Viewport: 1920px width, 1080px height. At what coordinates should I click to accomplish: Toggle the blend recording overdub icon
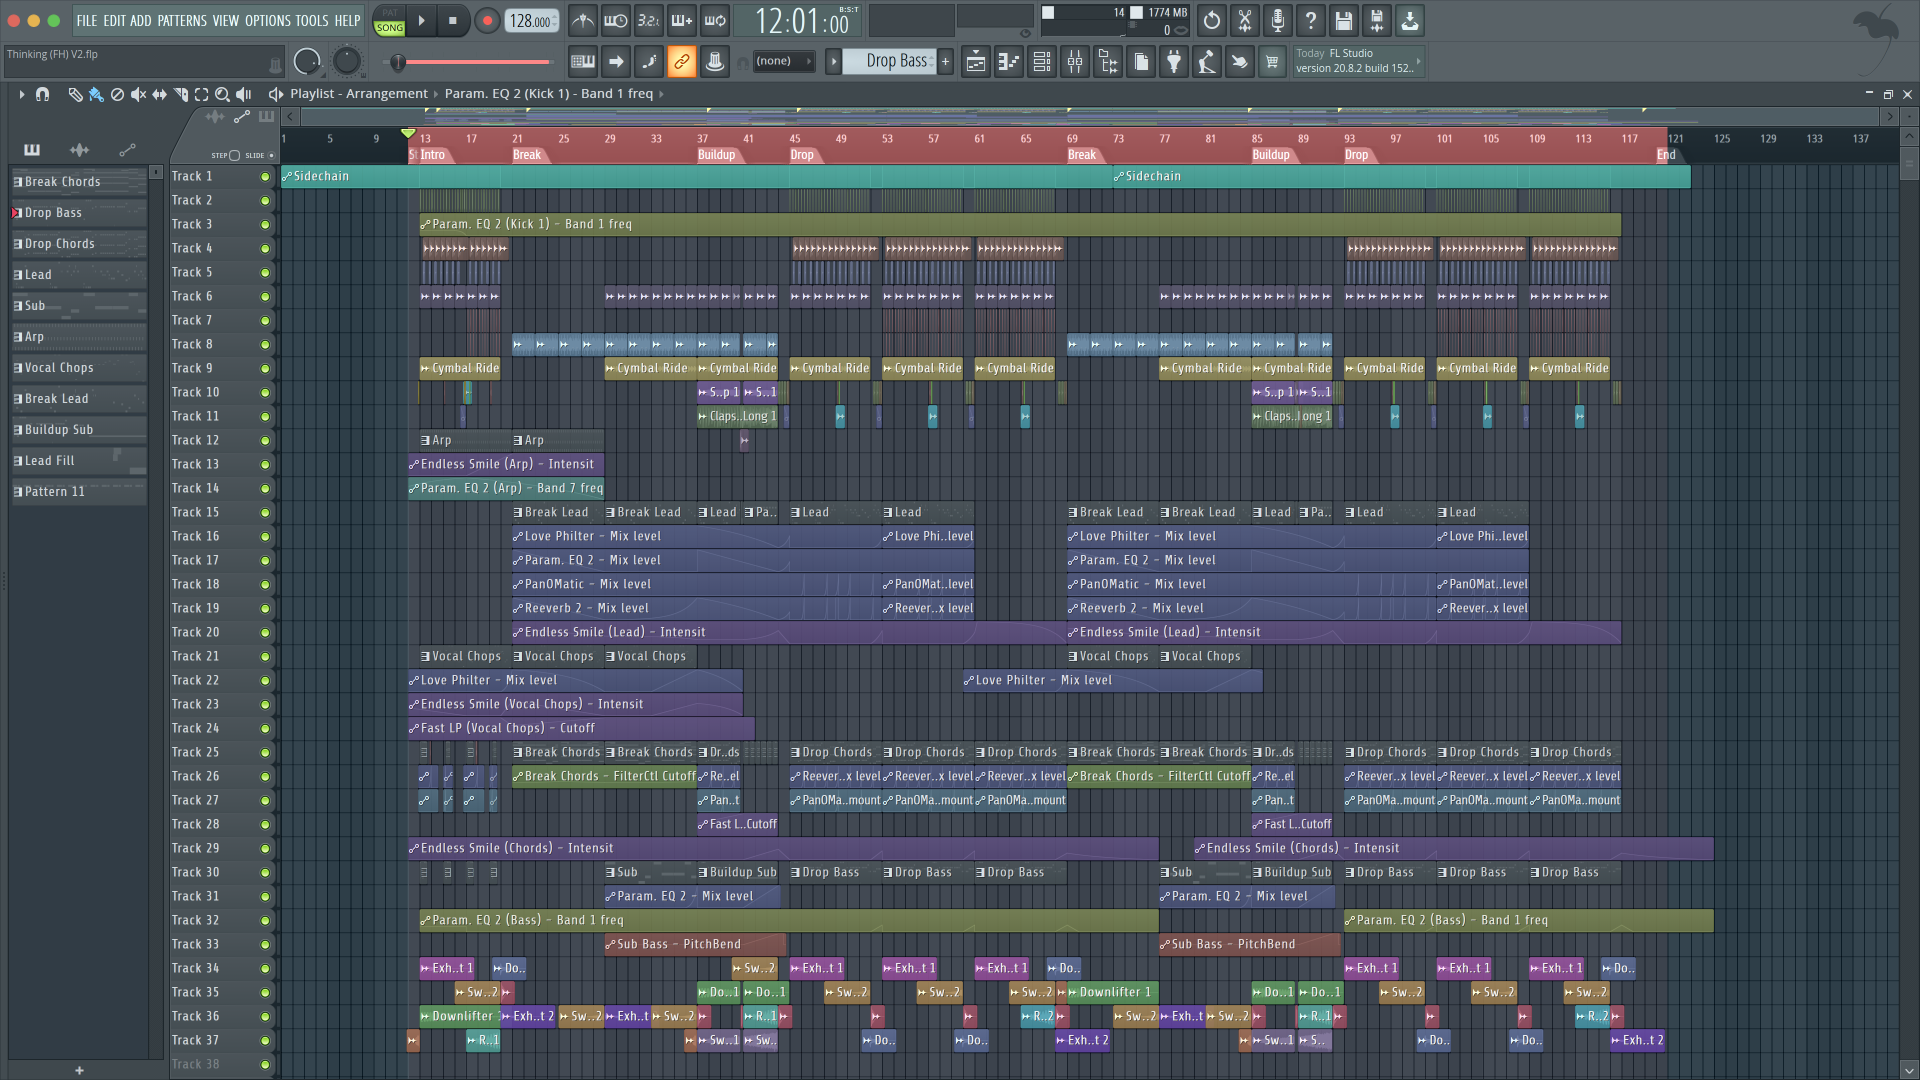click(682, 20)
